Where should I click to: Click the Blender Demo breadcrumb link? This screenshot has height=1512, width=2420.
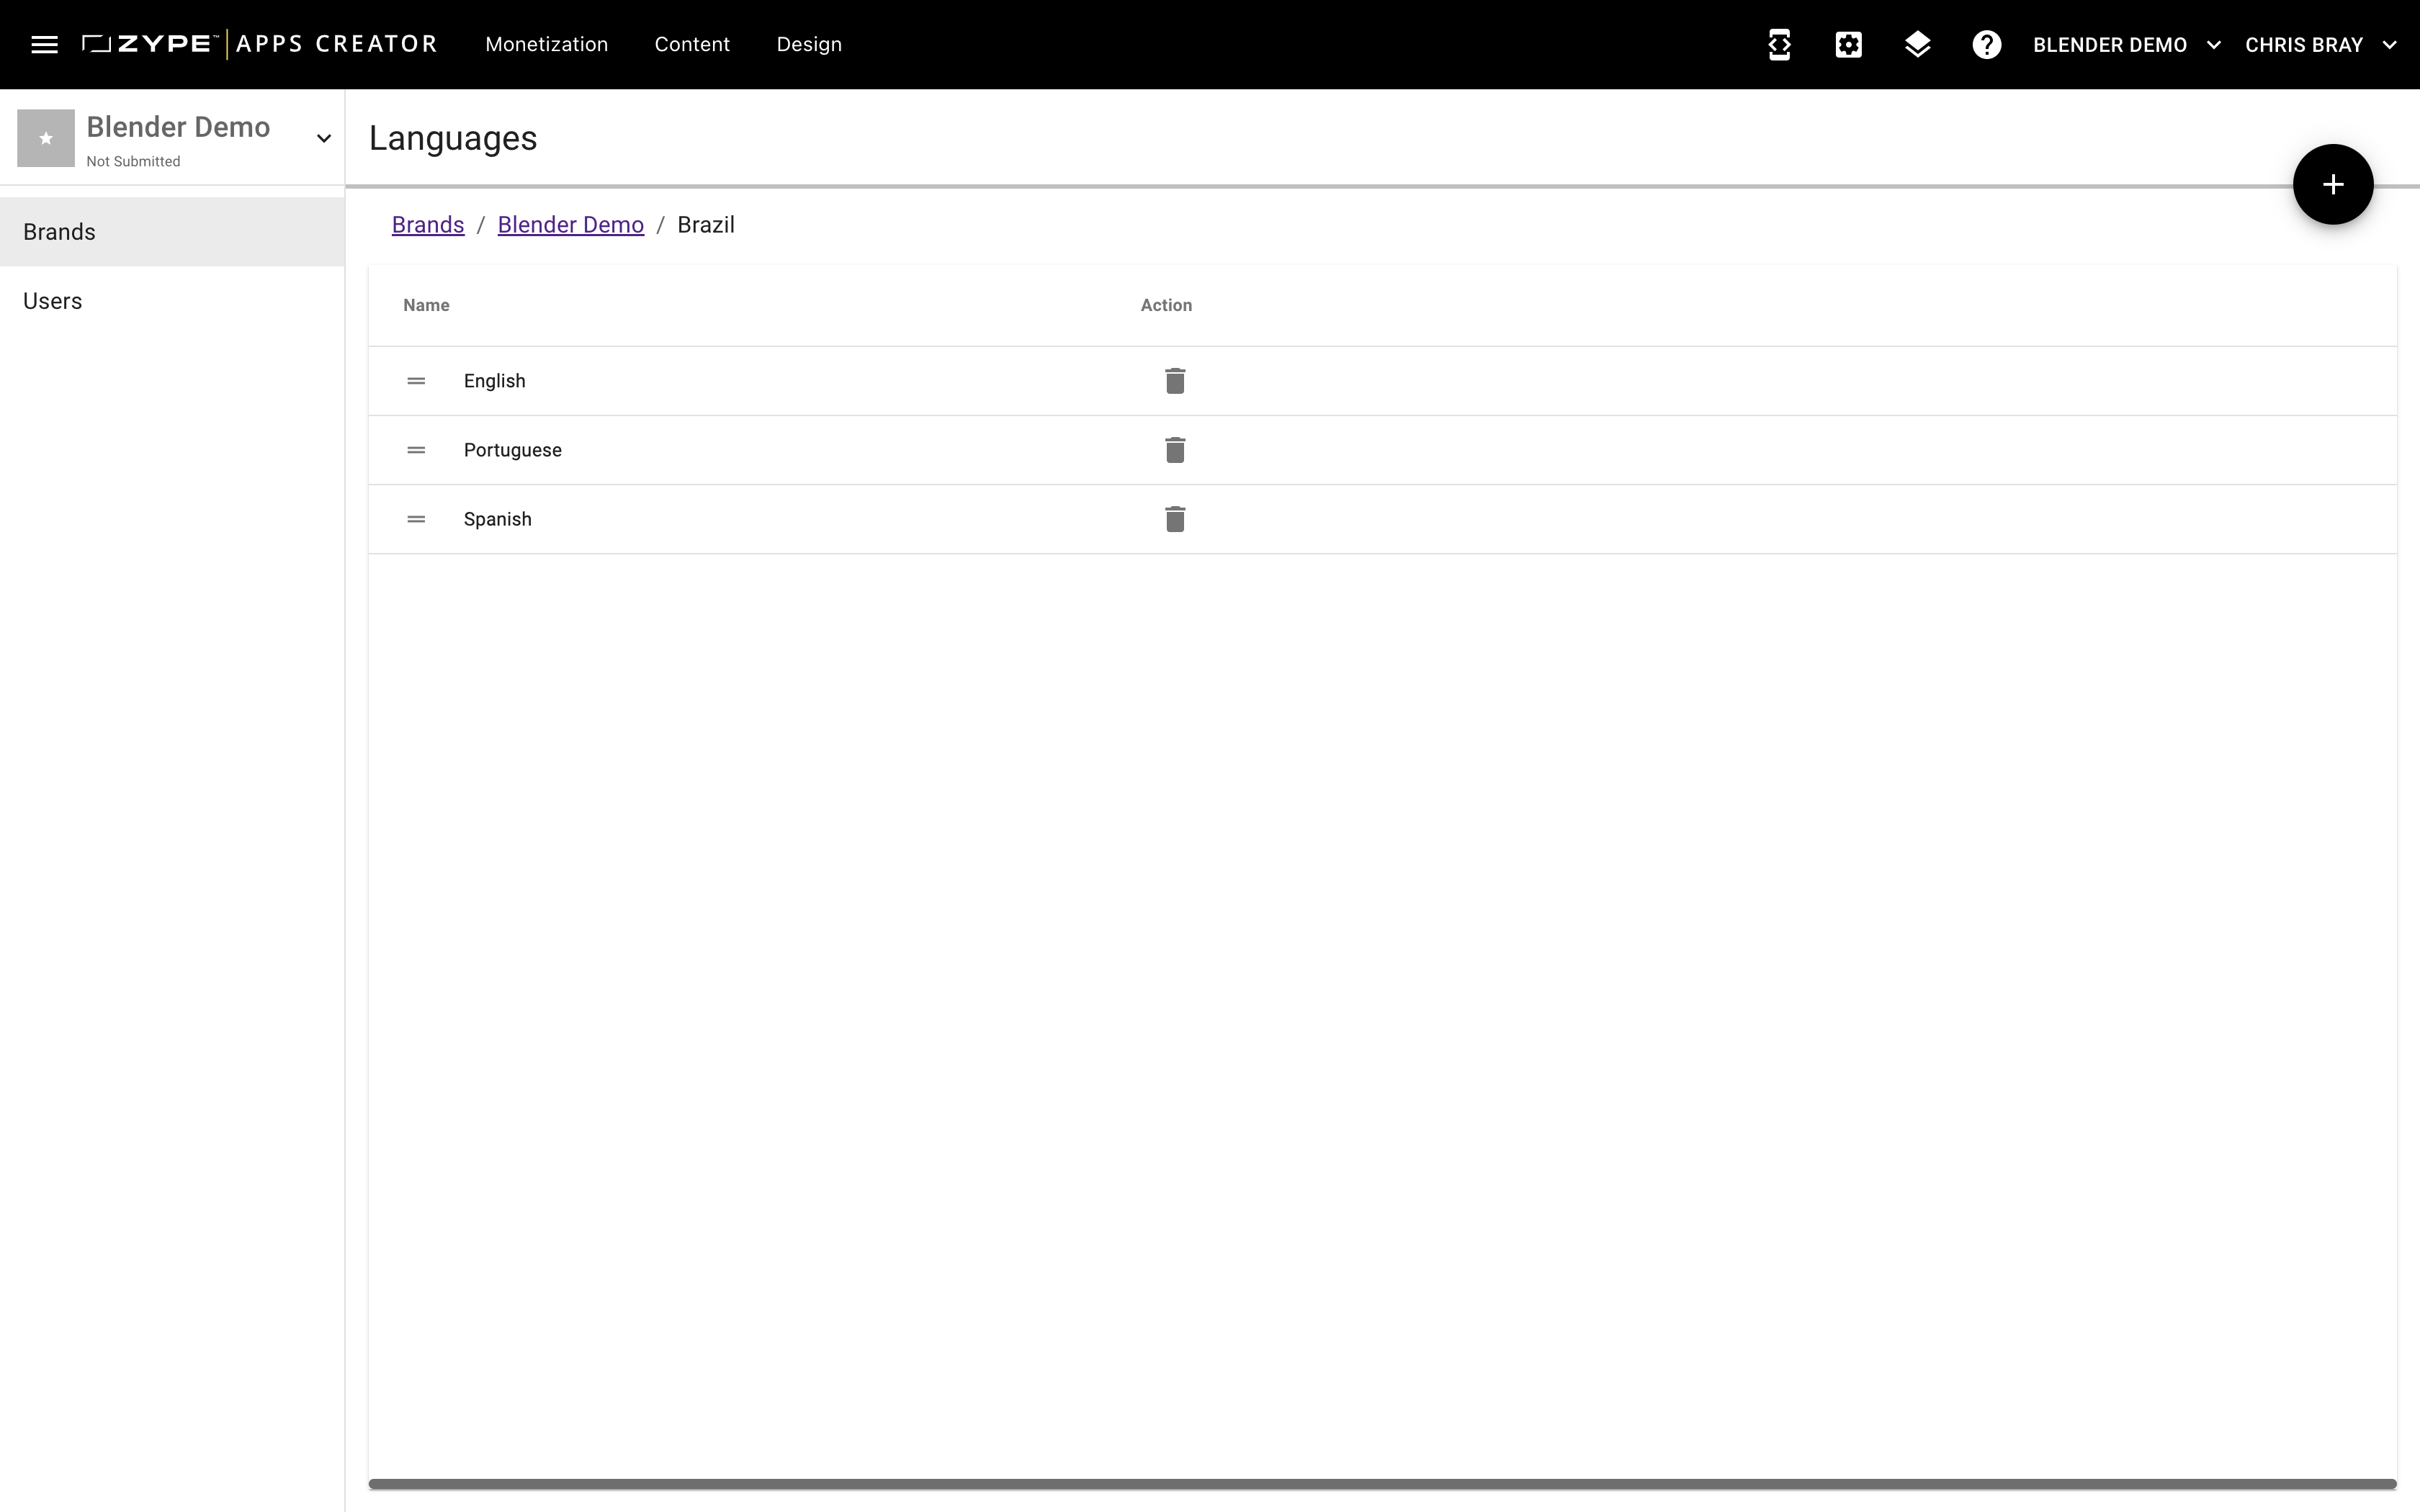click(570, 224)
